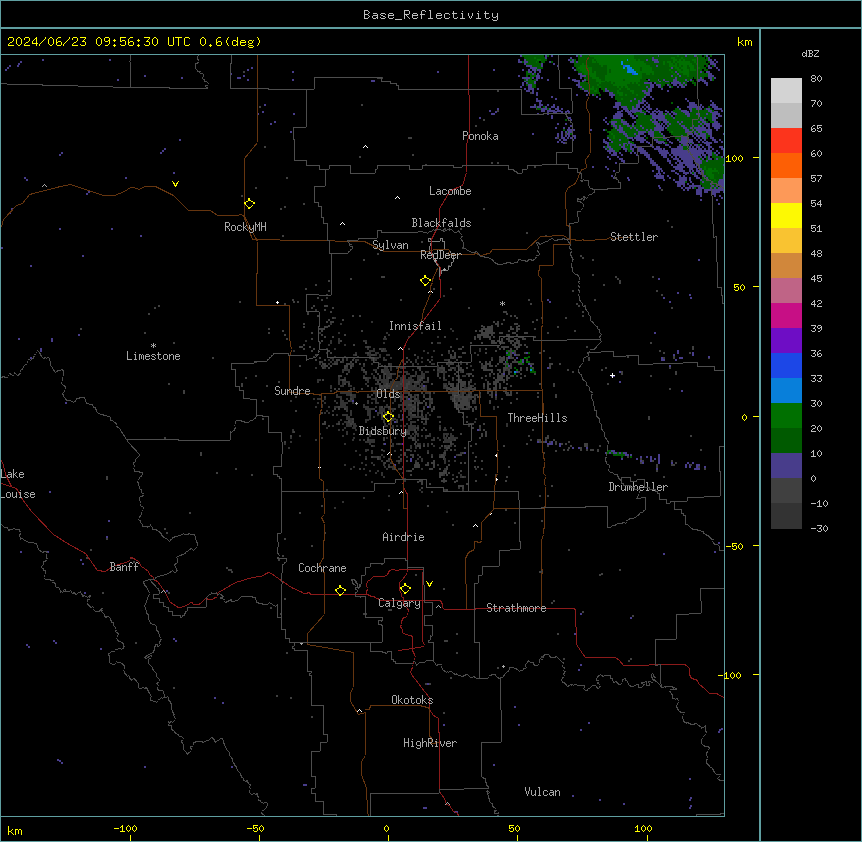
Task: Select the magenta 39-42 dBZ legend swatch
Action: click(x=786, y=315)
